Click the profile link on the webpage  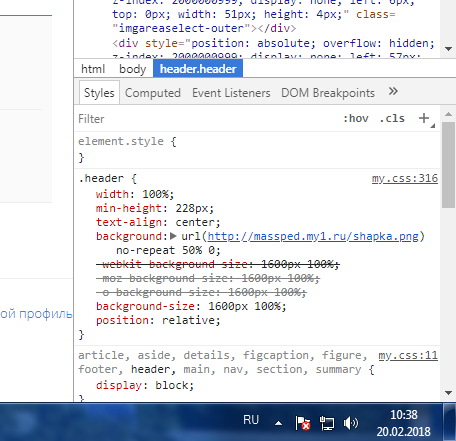pyautogui.click(x=36, y=314)
